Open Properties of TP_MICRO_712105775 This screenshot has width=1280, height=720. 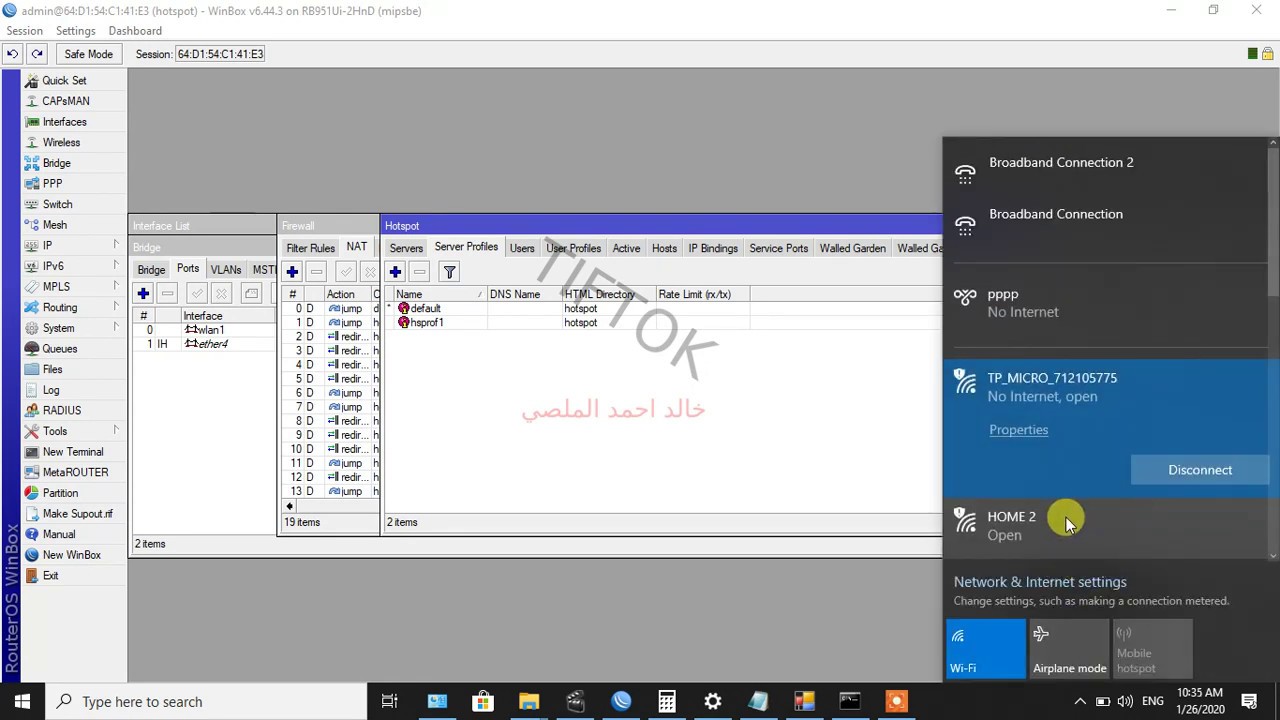tap(1018, 430)
